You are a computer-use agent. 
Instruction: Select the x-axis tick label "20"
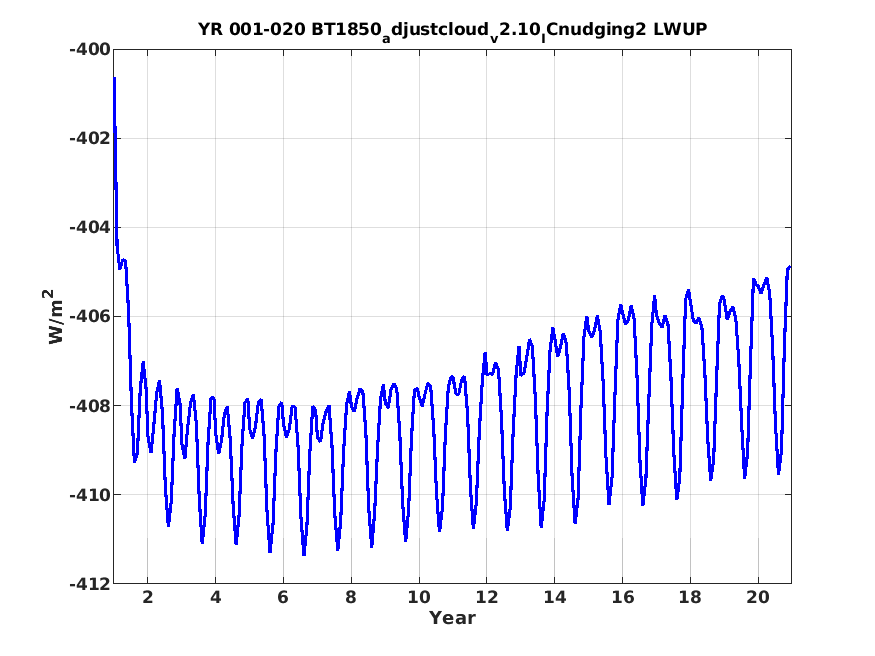click(758, 597)
